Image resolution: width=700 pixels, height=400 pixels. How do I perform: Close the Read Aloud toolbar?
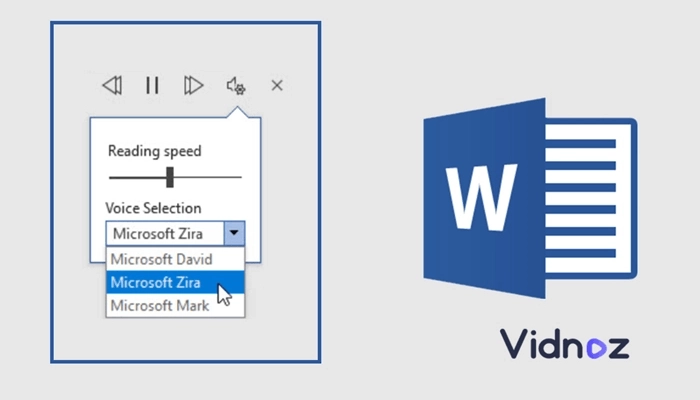pos(277,85)
